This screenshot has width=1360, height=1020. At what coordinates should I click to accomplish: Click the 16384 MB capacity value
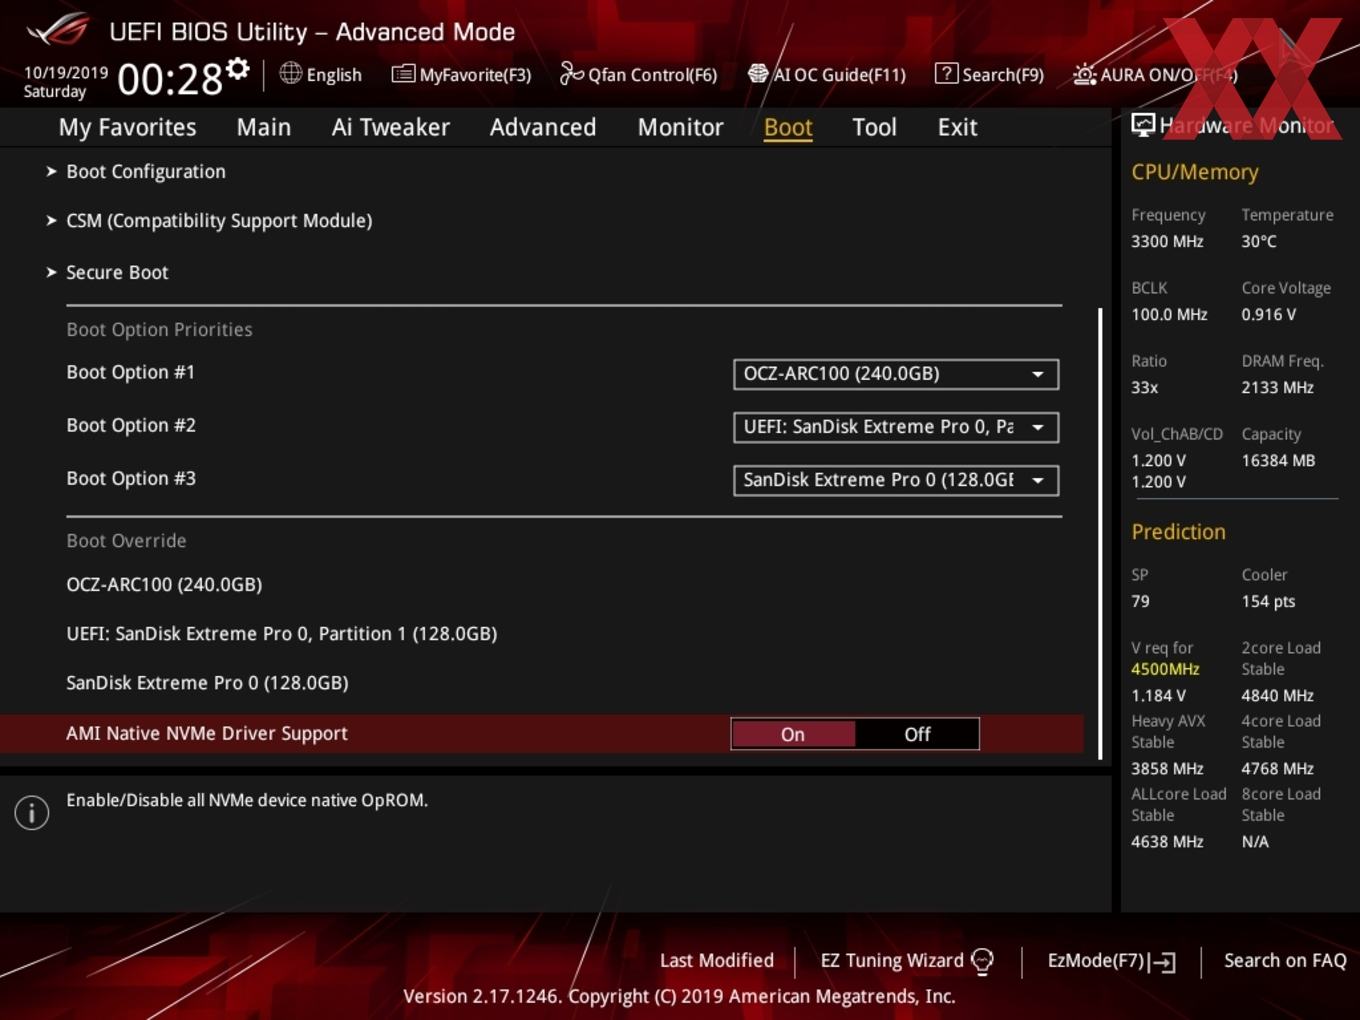point(1278,461)
